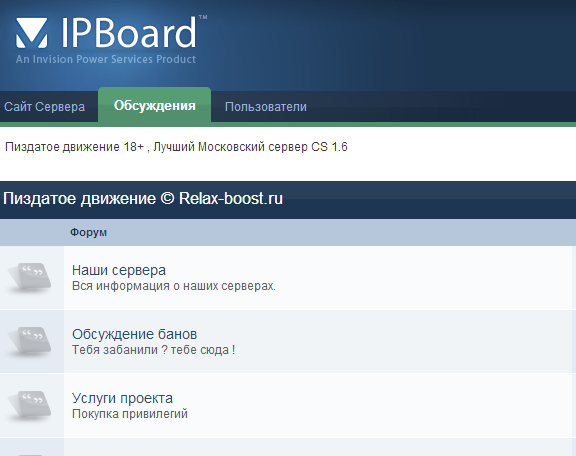Click forum status icon beside Услуги проекта
Viewport: 576px width, 456px height.
29,405
